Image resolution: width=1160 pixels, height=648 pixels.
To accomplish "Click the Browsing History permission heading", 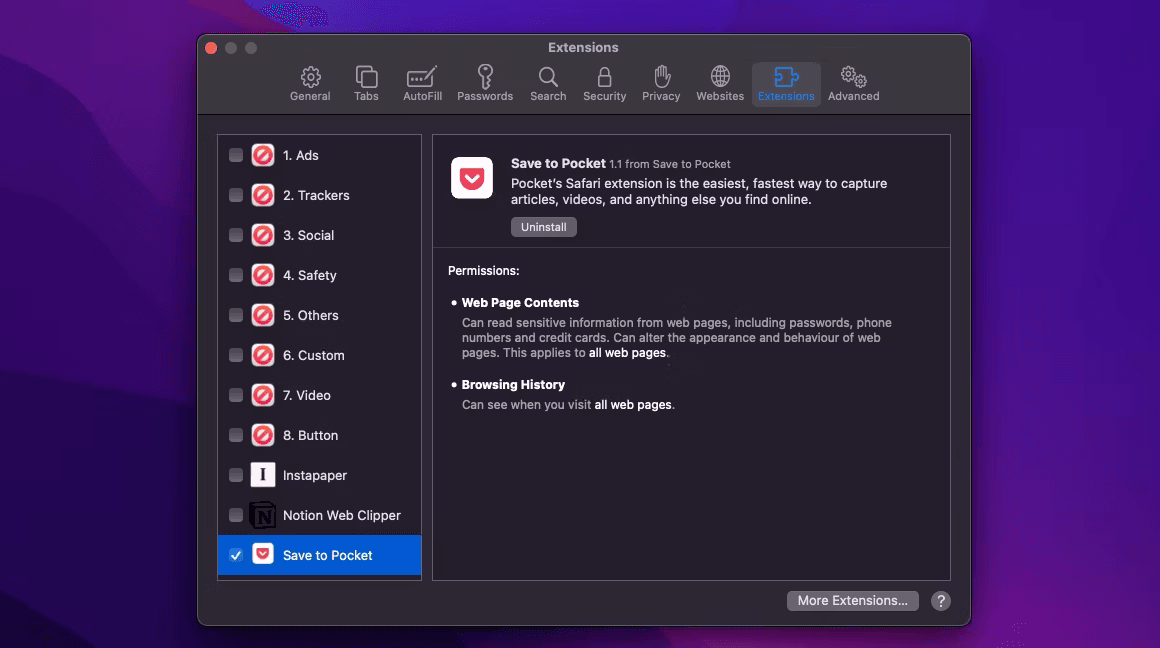I will (x=513, y=385).
